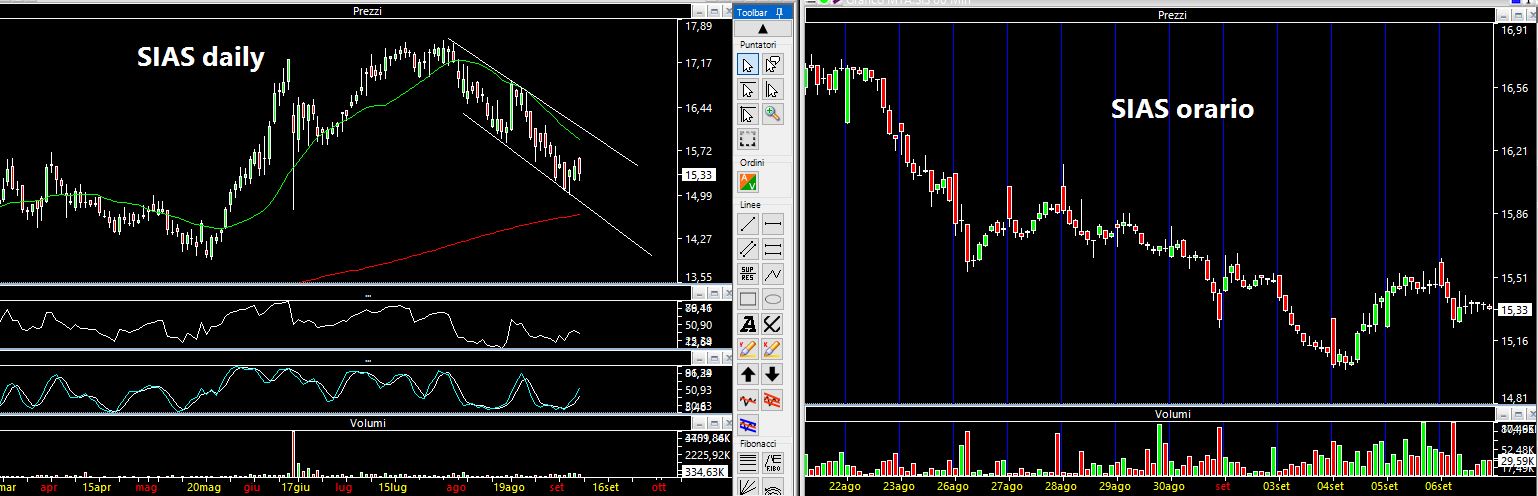The image size is (1538, 496).
Task: Click the 50,90 oscillator value label
Action: (x=699, y=325)
